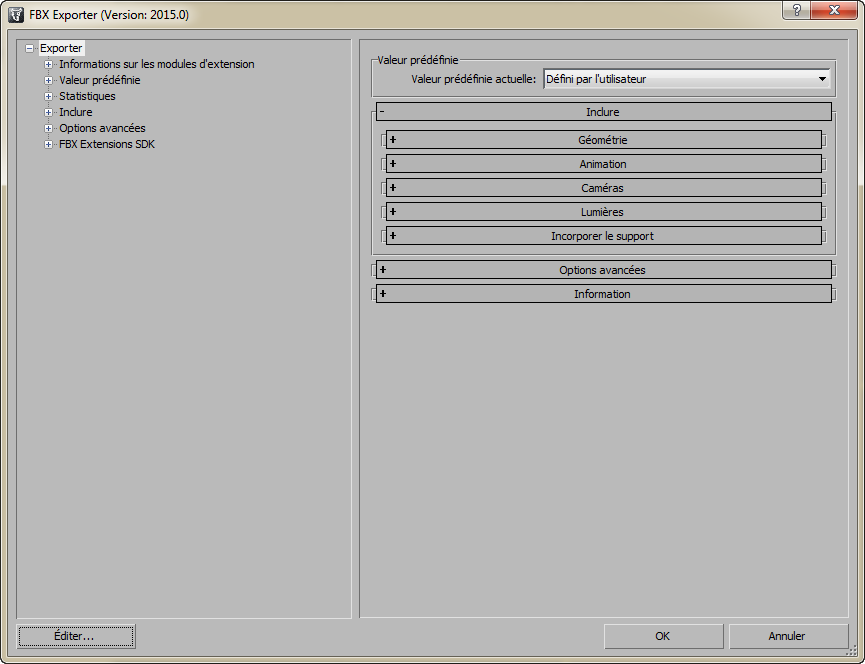Viewport: 865px width, 664px height.
Task: Select Valeur prédéfinie in the tree
Action: click(x=100, y=80)
